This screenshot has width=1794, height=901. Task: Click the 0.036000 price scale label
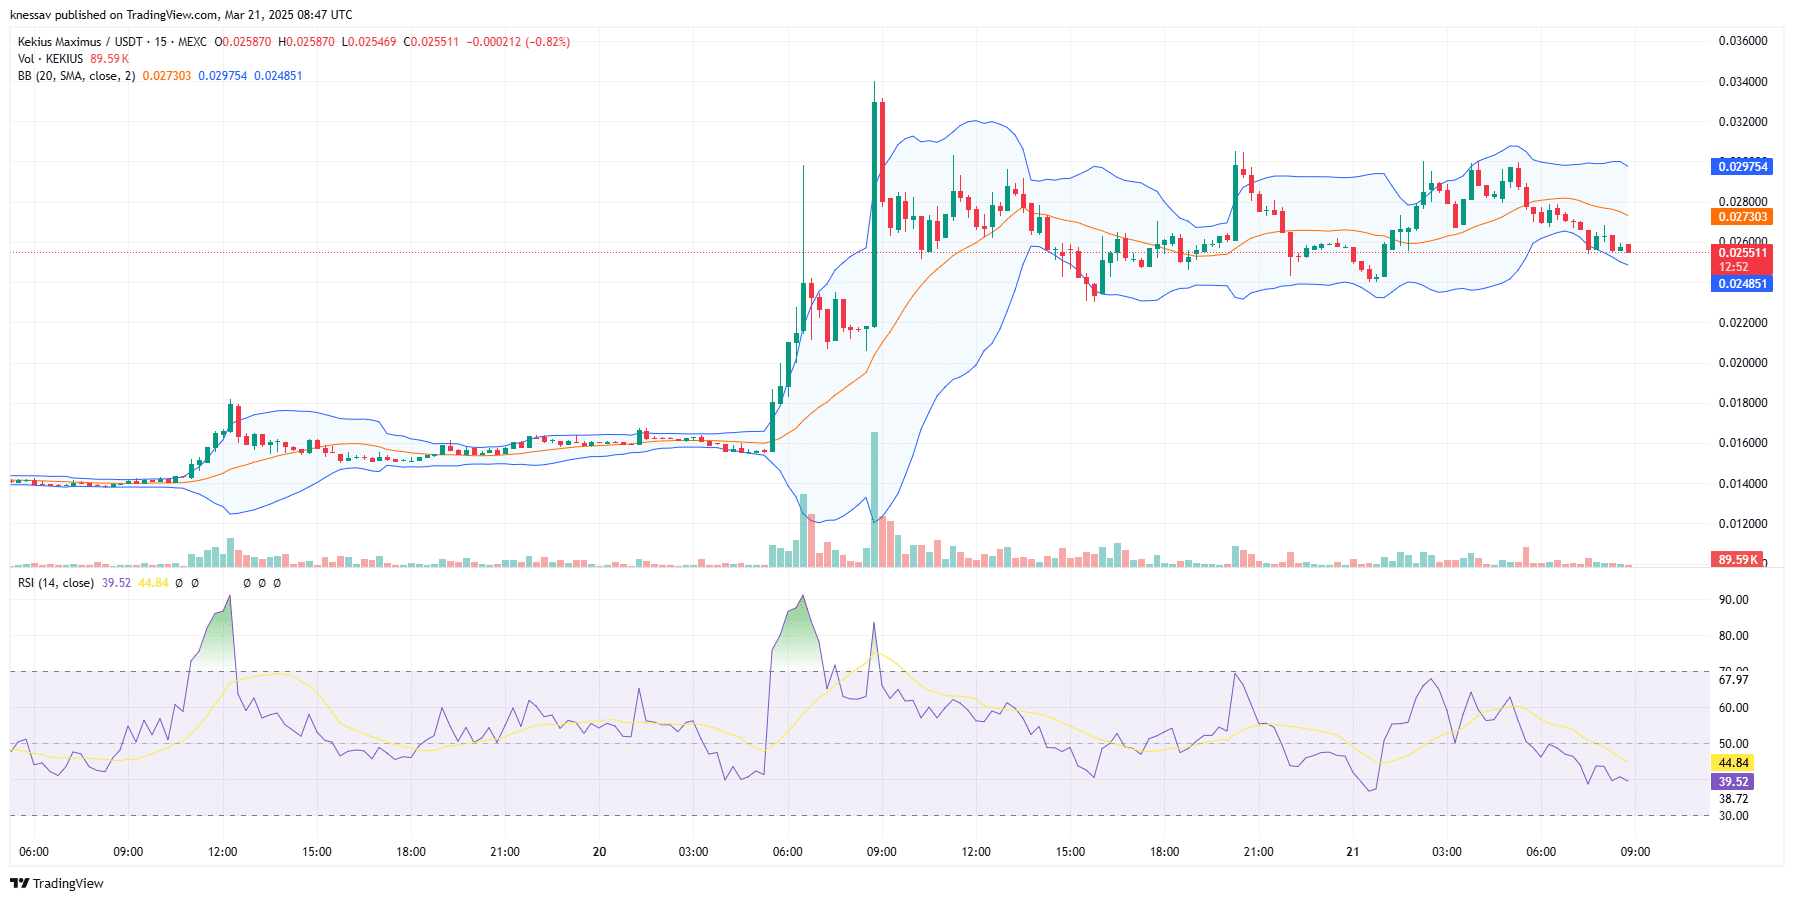(1743, 41)
